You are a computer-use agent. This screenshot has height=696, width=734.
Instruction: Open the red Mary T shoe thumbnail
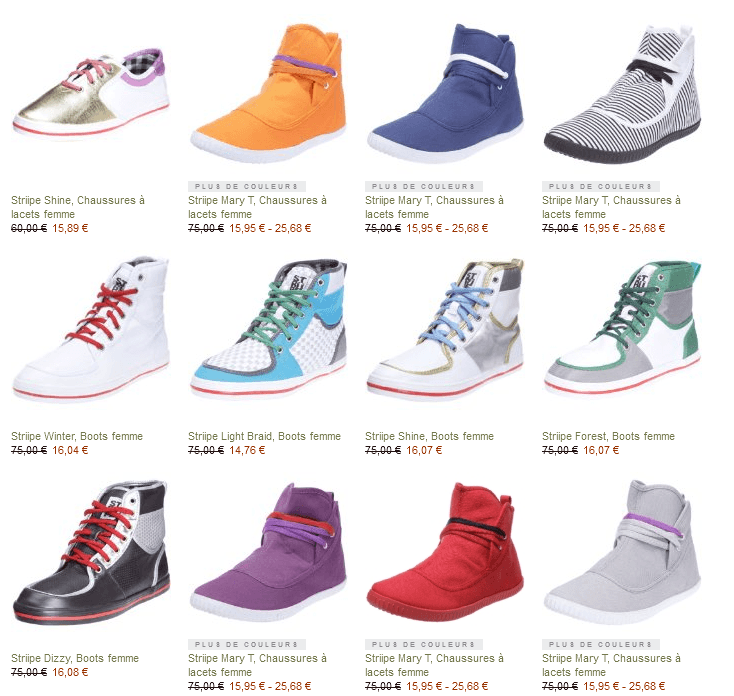point(445,552)
